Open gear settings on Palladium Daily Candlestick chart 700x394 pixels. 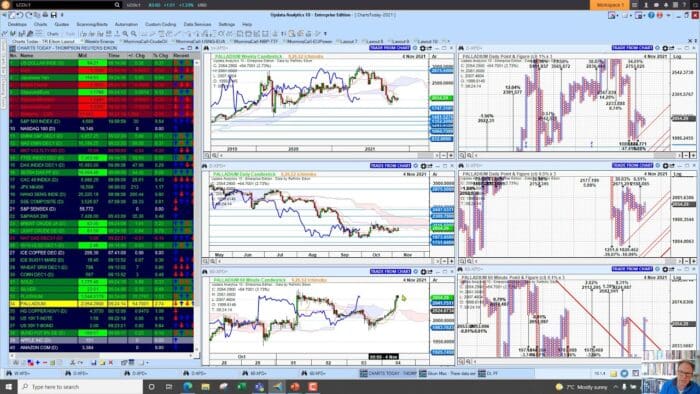click(x=422, y=166)
